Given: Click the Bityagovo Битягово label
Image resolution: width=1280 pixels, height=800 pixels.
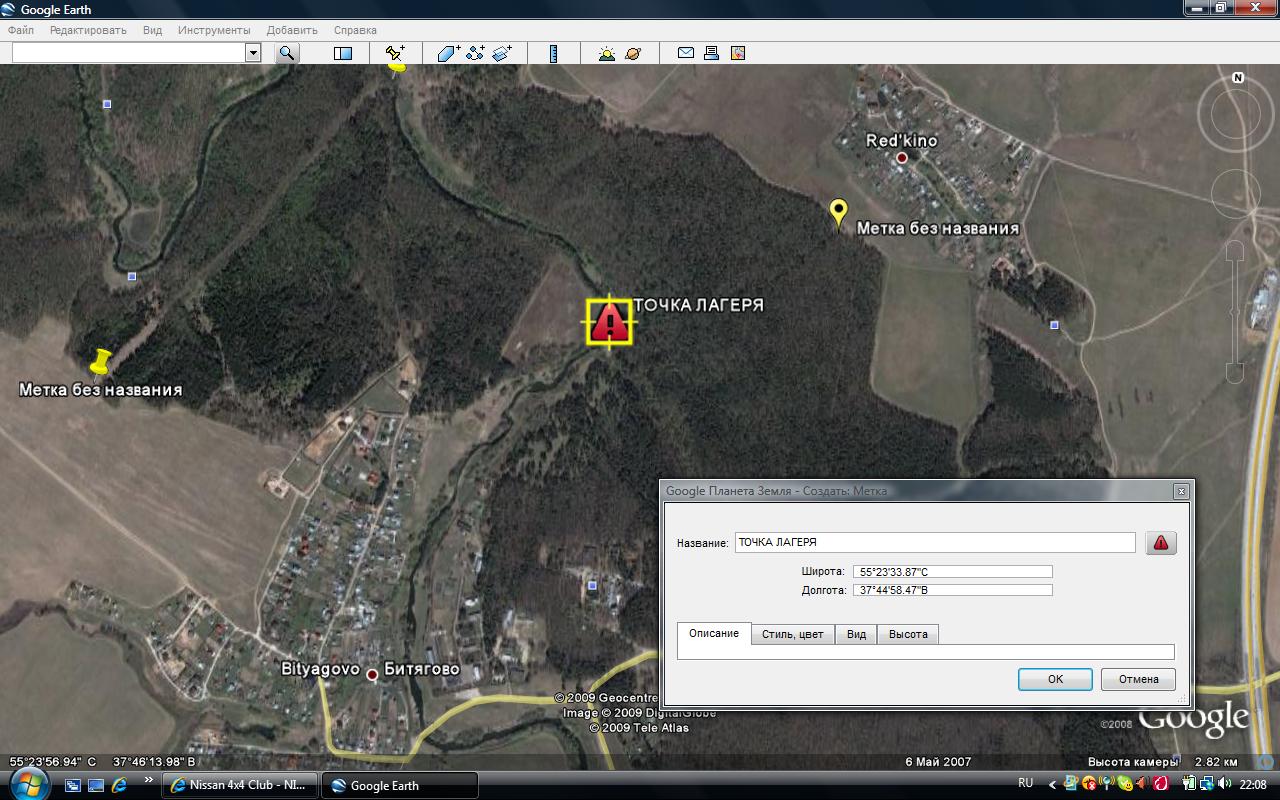Looking at the screenshot, I should 370,670.
